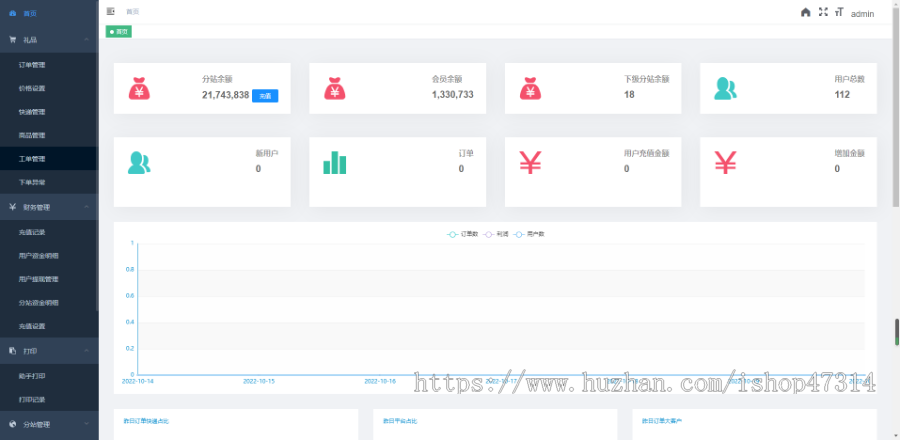Click the document icon beside 打印
900x440 pixels.
13,351
